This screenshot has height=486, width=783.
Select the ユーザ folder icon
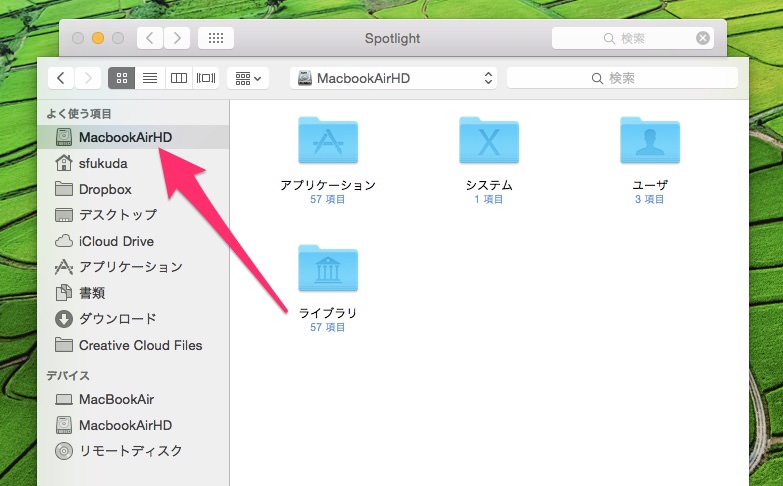click(650, 140)
